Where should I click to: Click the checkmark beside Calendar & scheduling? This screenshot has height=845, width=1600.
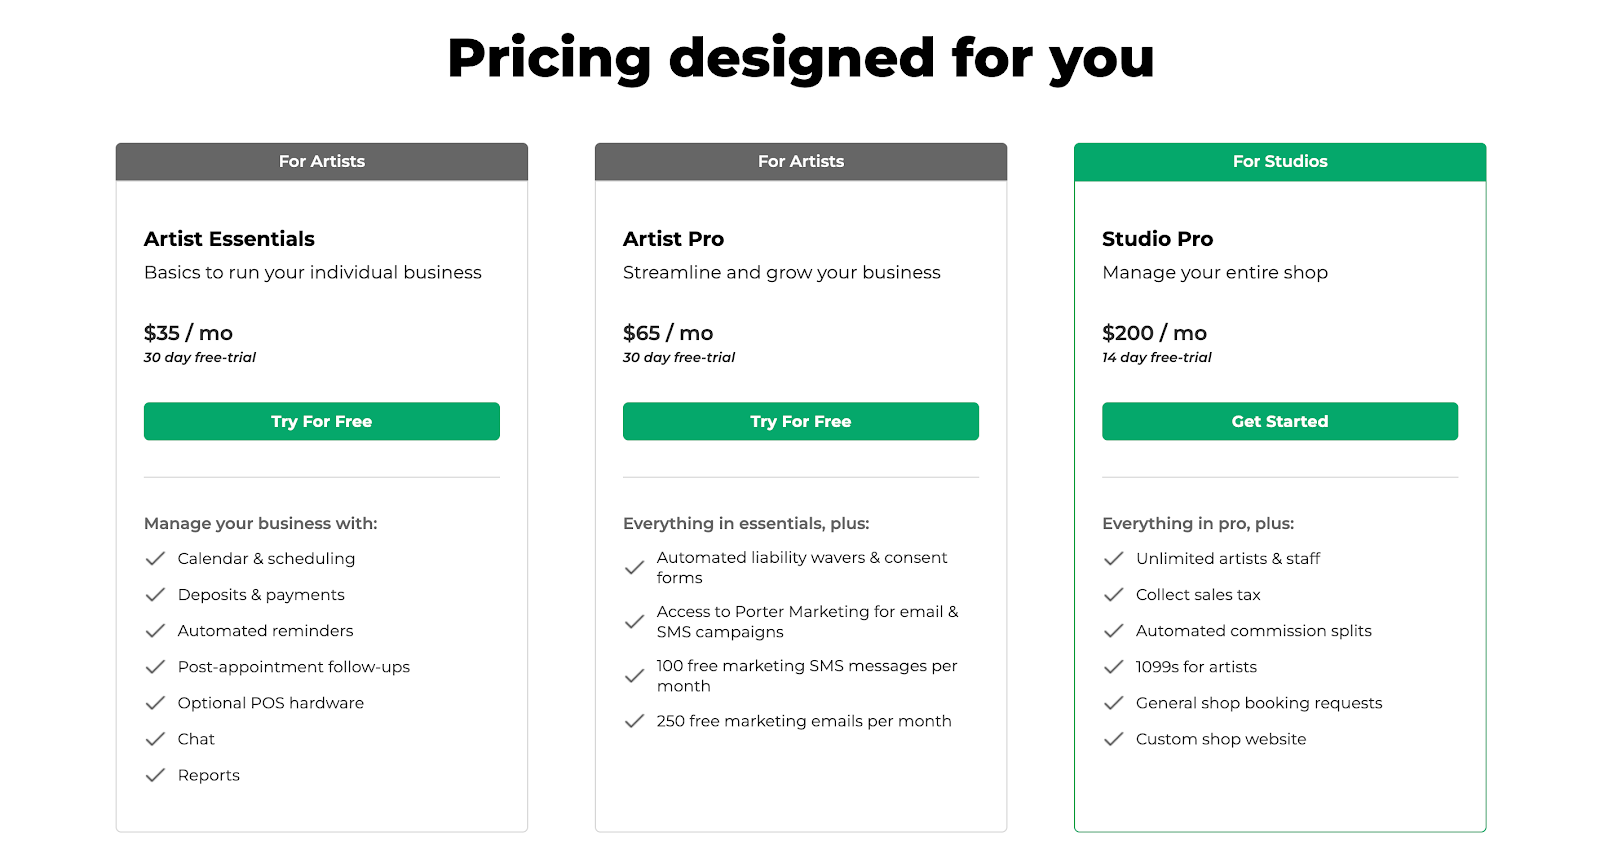(x=156, y=558)
